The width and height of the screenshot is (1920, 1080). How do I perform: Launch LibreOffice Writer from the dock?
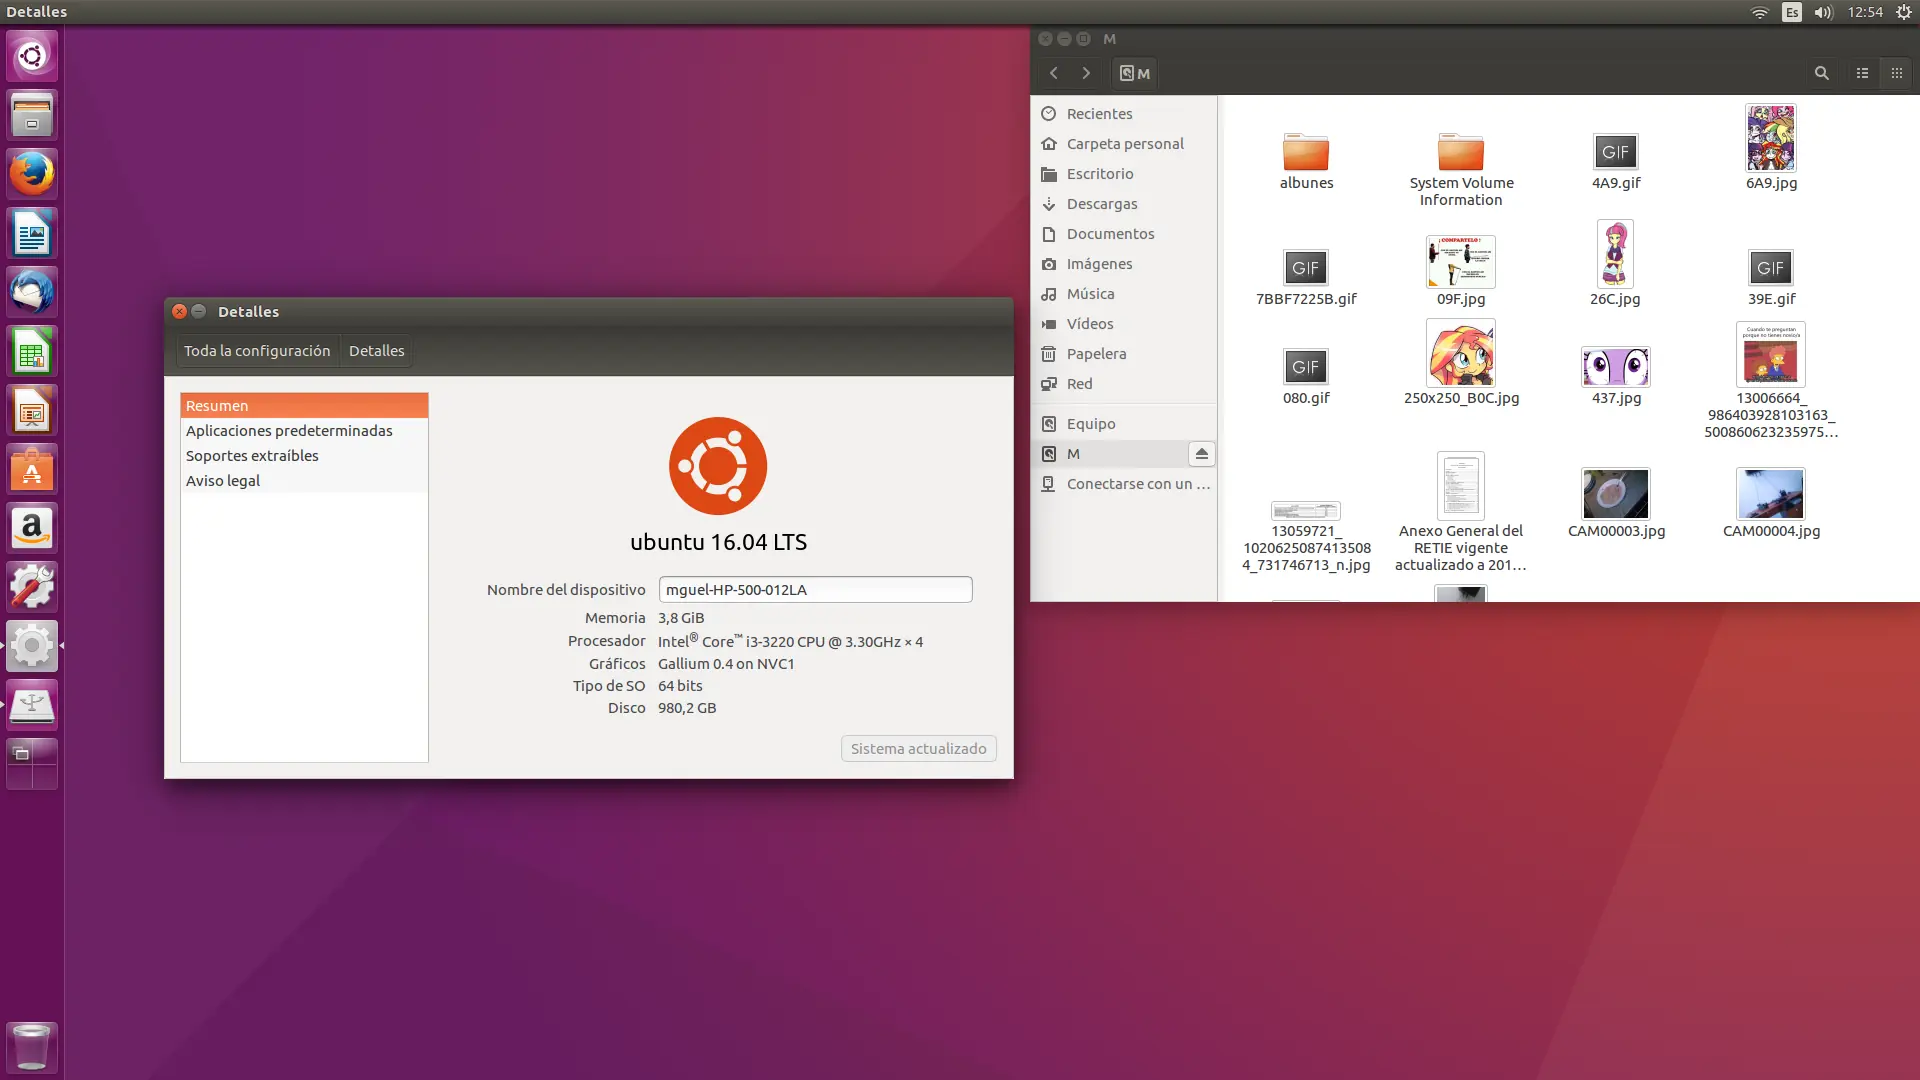31,232
